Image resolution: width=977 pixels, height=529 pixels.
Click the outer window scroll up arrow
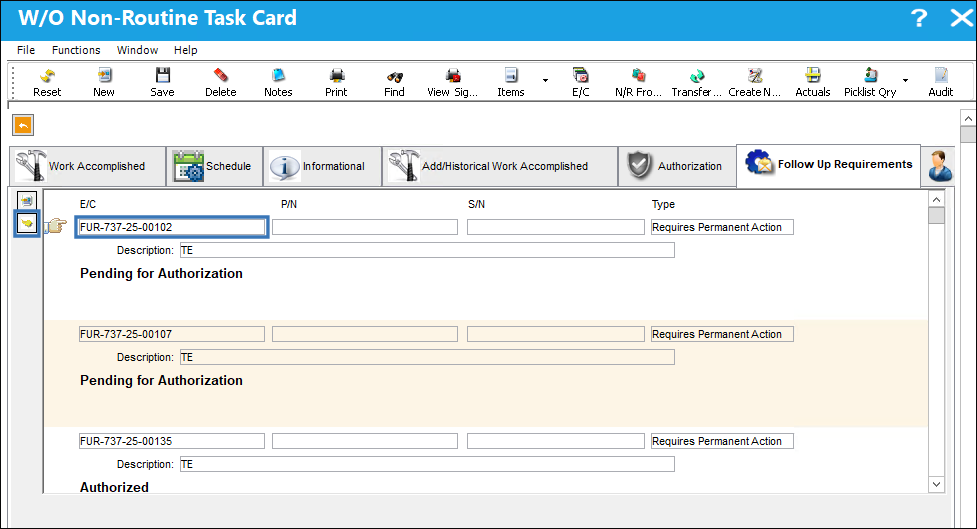click(968, 118)
